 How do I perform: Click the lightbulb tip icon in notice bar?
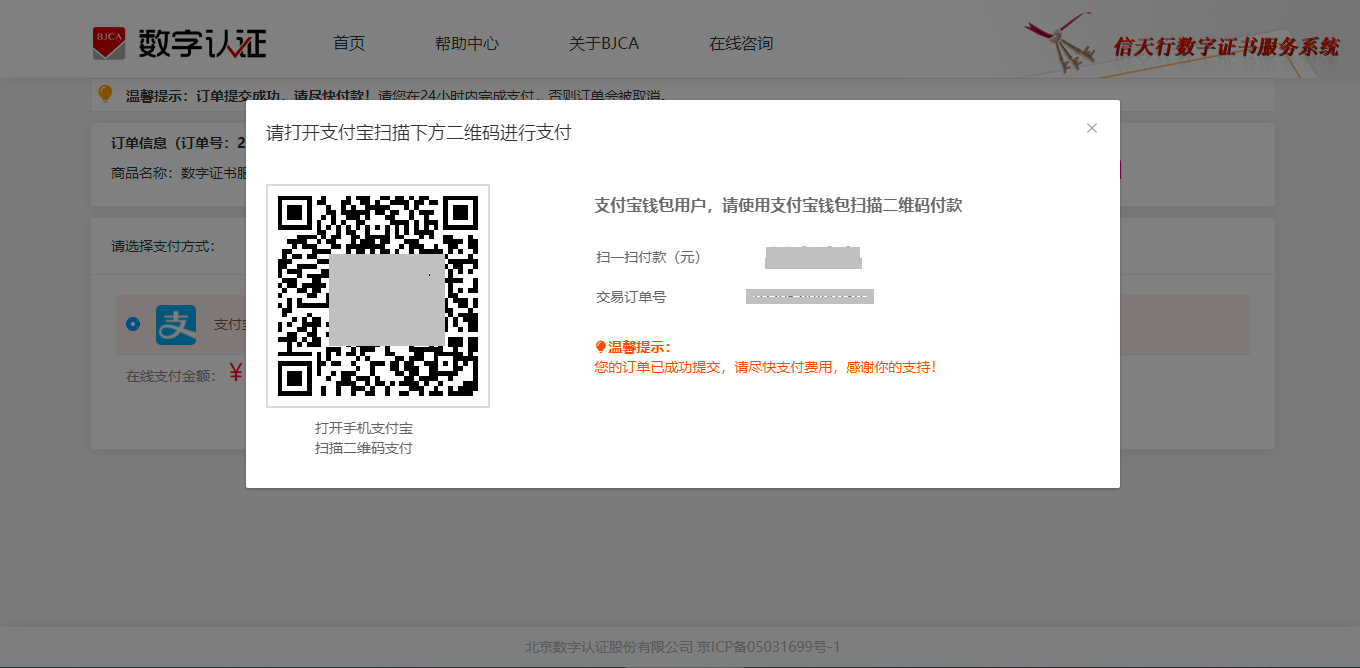click(x=105, y=94)
